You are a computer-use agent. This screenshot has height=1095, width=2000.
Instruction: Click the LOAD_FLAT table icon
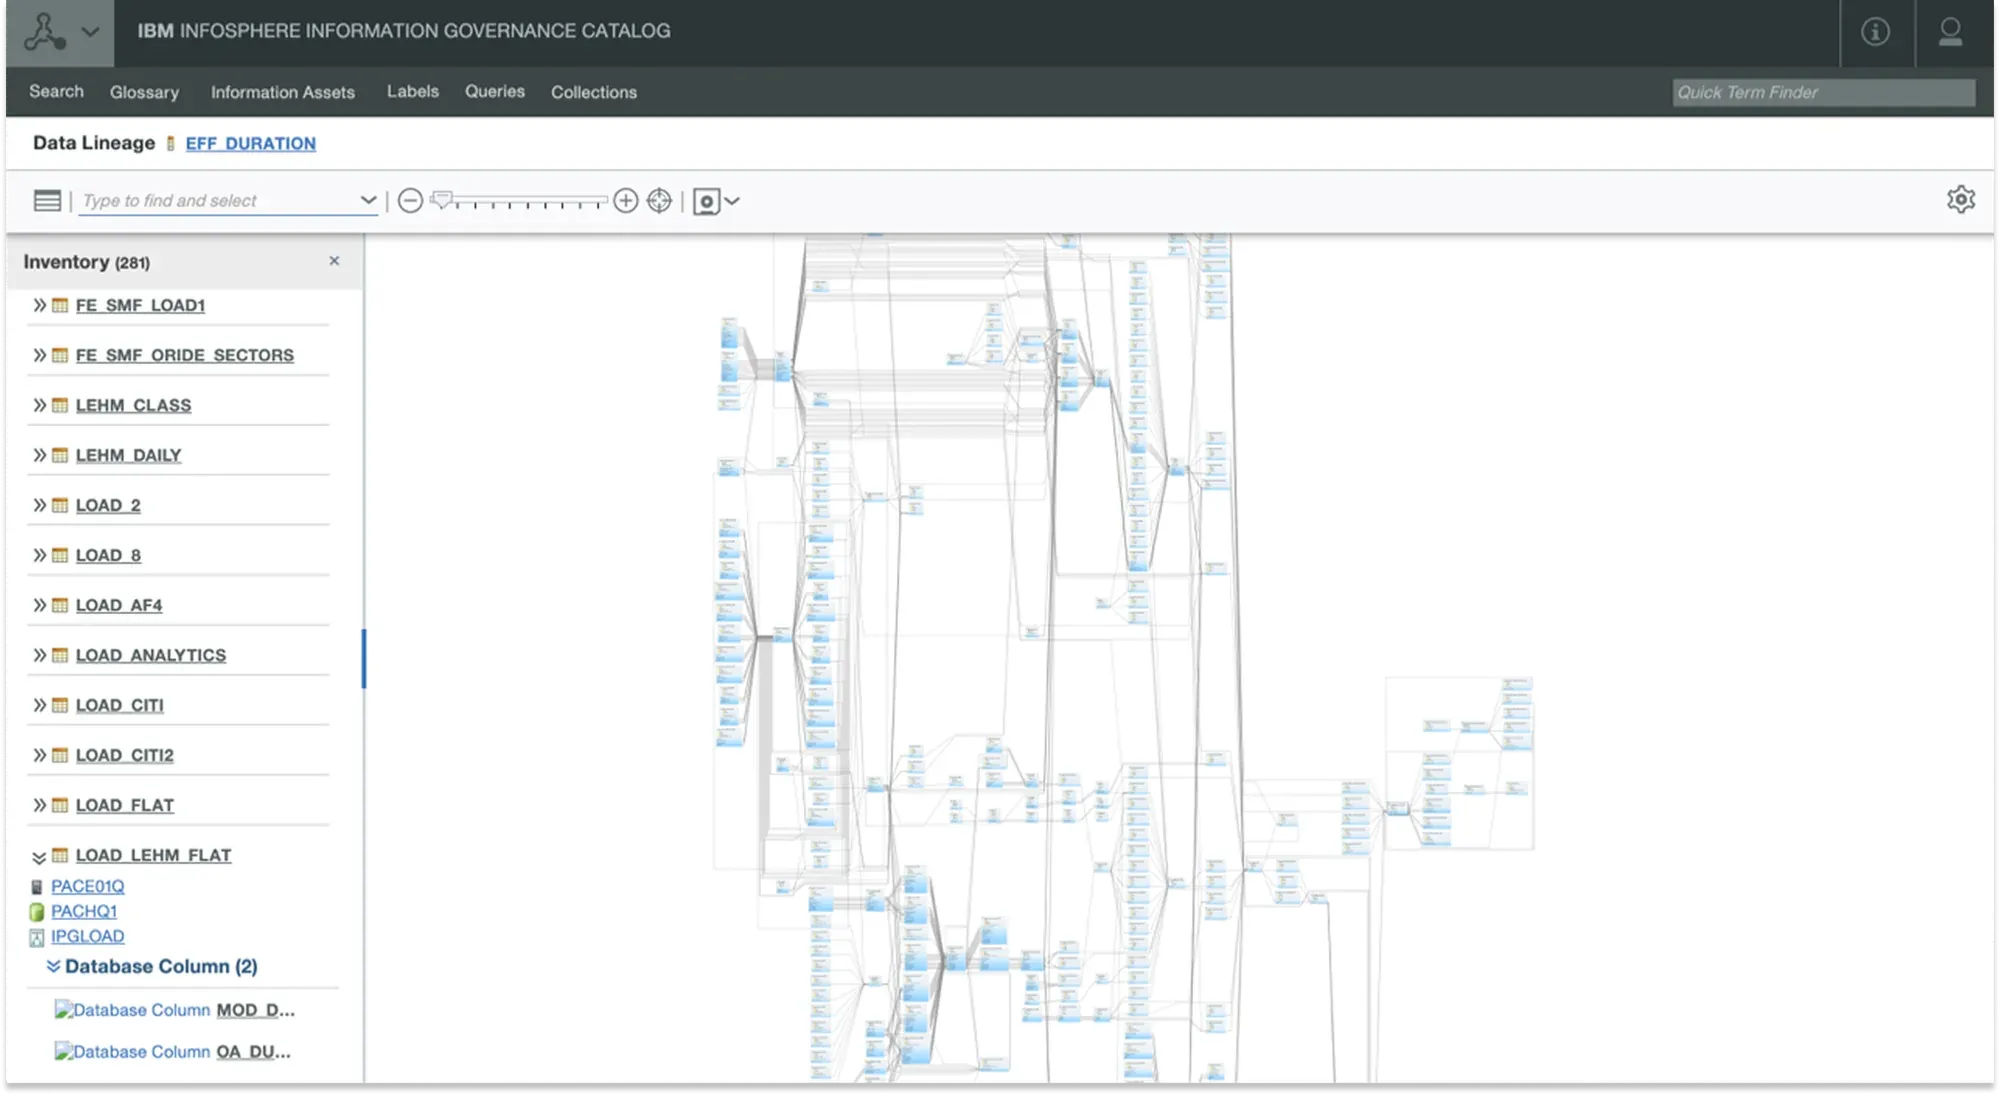[x=60, y=805]
